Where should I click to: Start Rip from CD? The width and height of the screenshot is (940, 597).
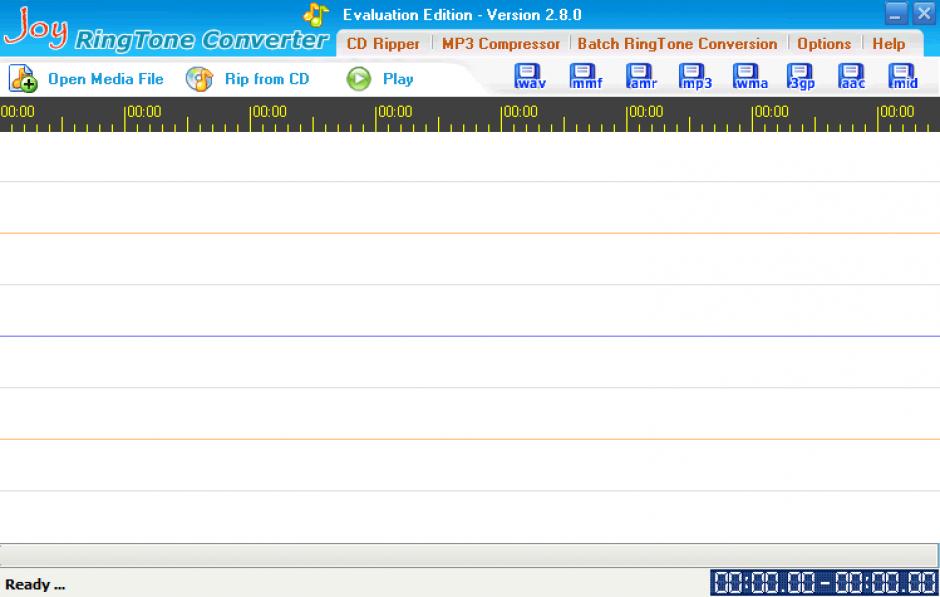click(249, 79)
